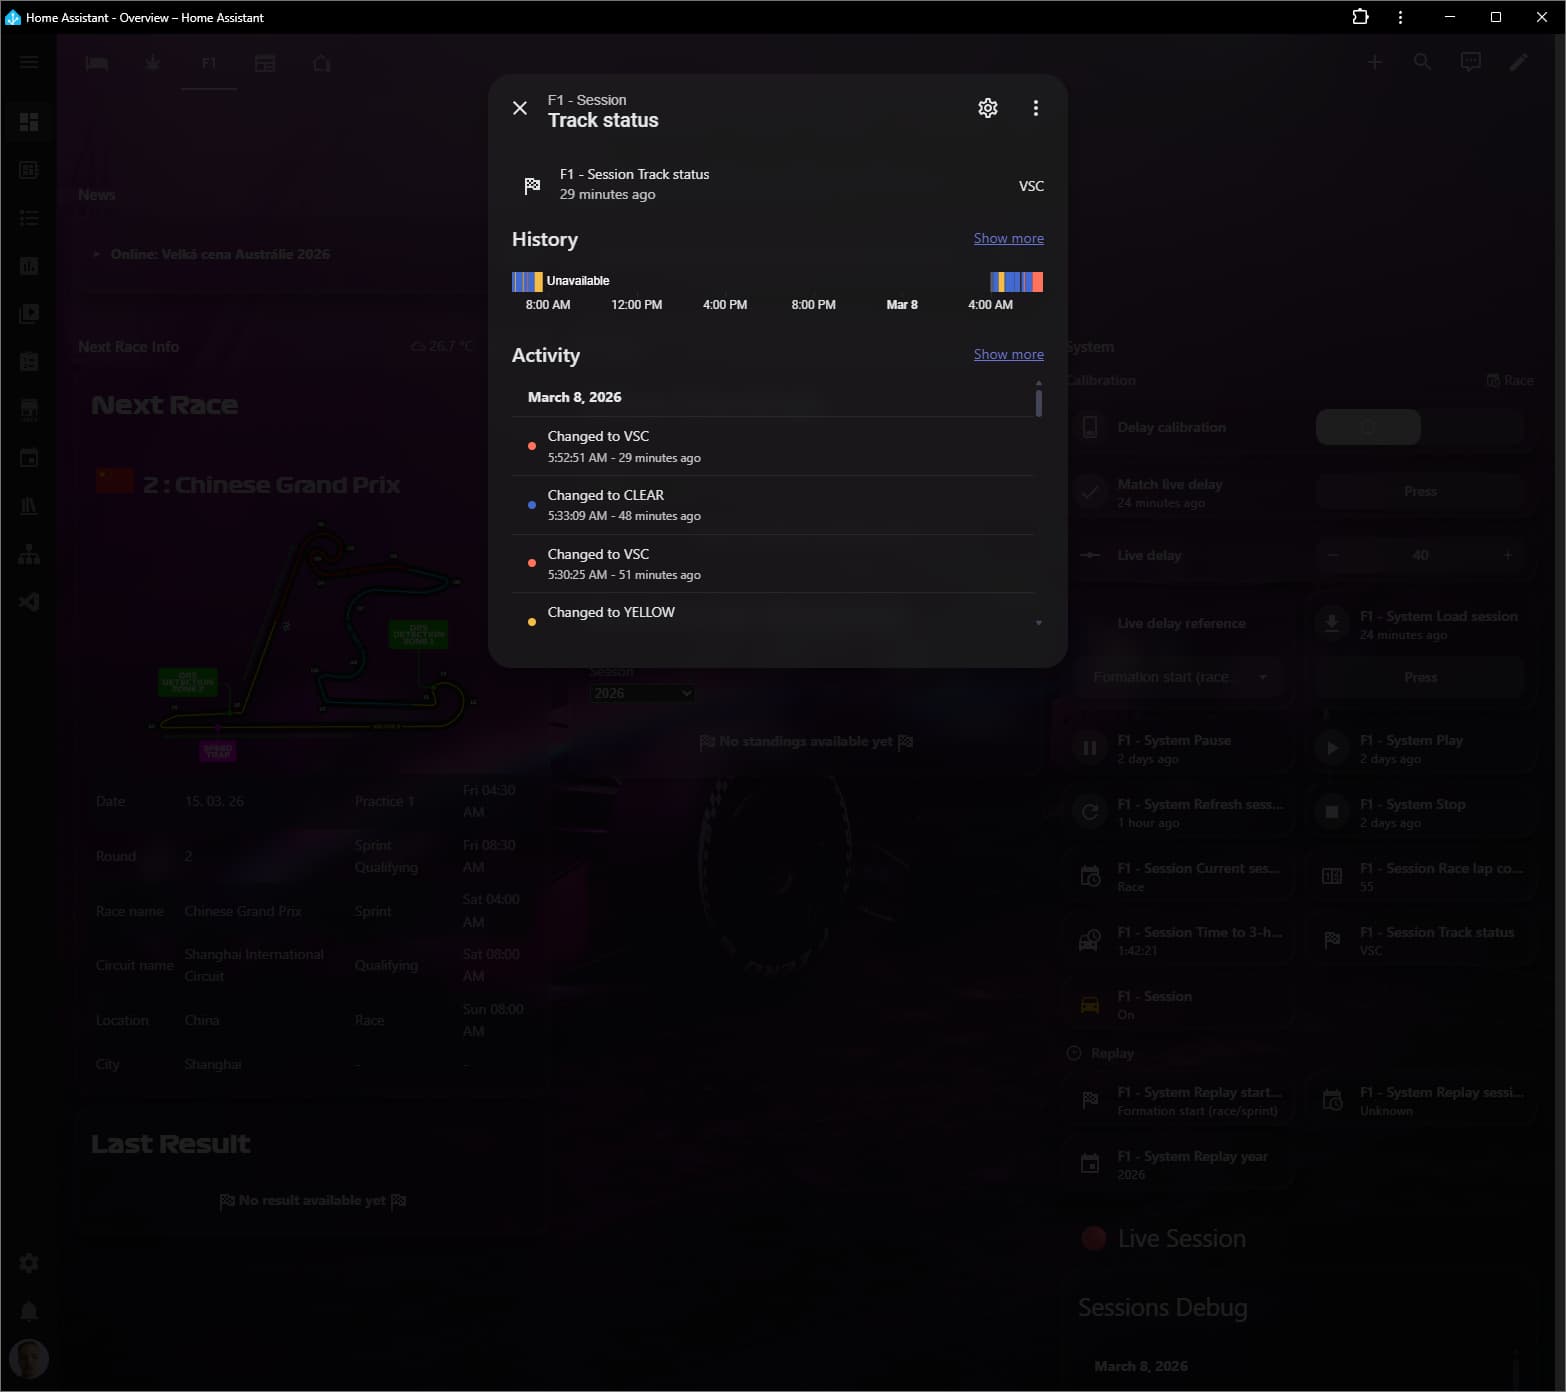Increase Live delay with the plus button
Screen dimensions: 1566x1392
(x=1508, y=555)
